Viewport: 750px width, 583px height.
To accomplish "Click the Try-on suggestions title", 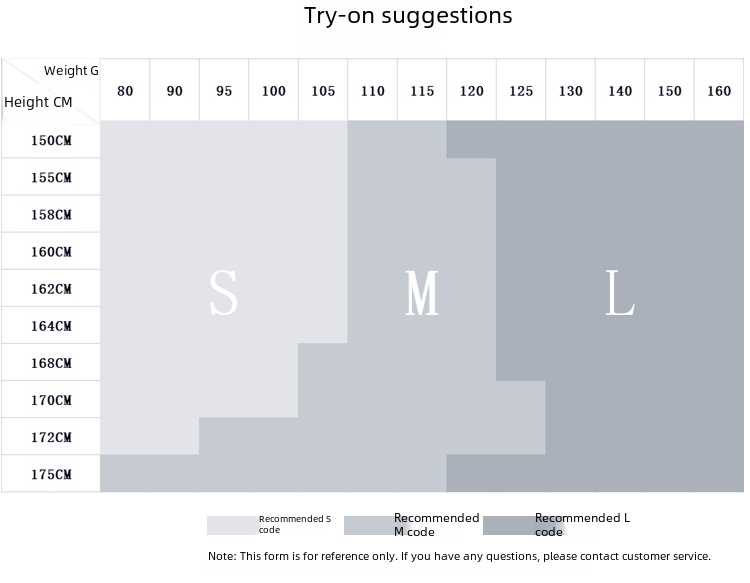I will (408, 16).
